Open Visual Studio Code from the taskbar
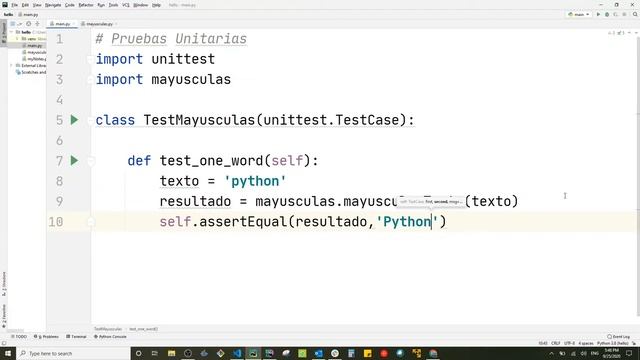The width and height of the screenshot is (640, 360). [237, 353]
